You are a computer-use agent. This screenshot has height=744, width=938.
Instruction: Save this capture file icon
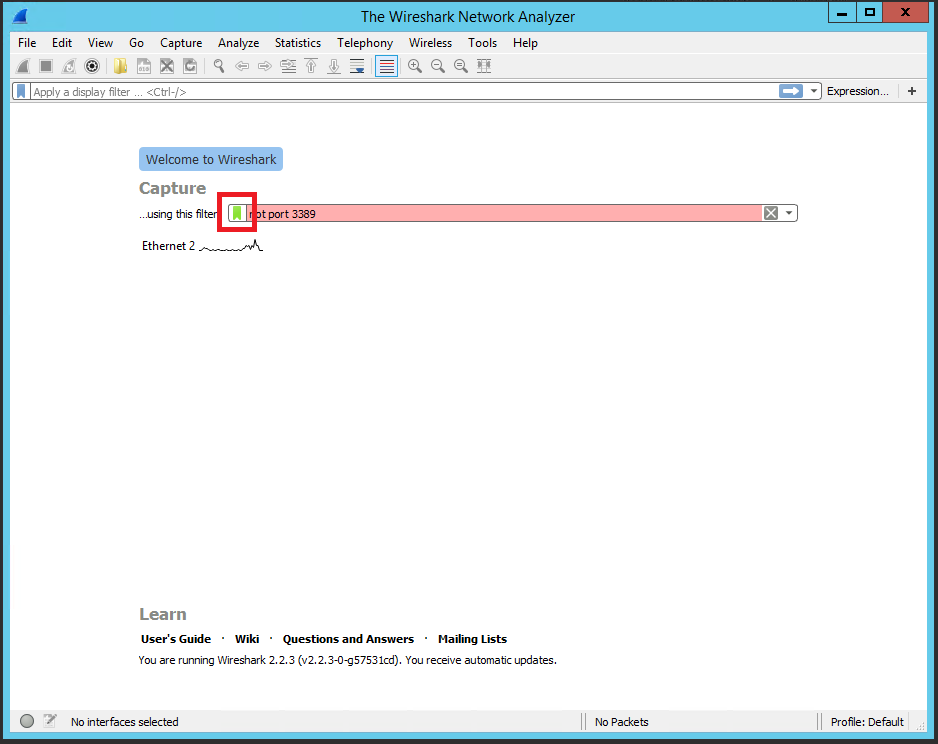(144, 66)
